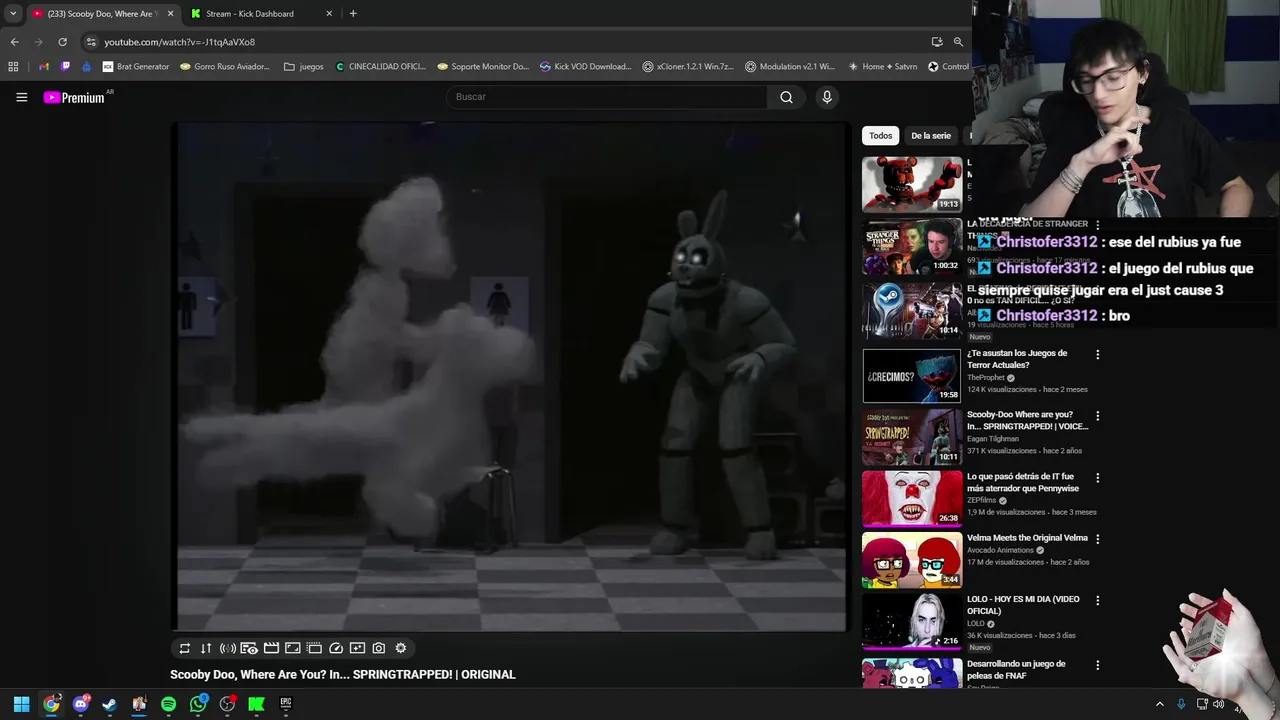This screenshot has width=1280, height=720.
Task: Open Windows Start menu
Action: [x=21, y=704]
